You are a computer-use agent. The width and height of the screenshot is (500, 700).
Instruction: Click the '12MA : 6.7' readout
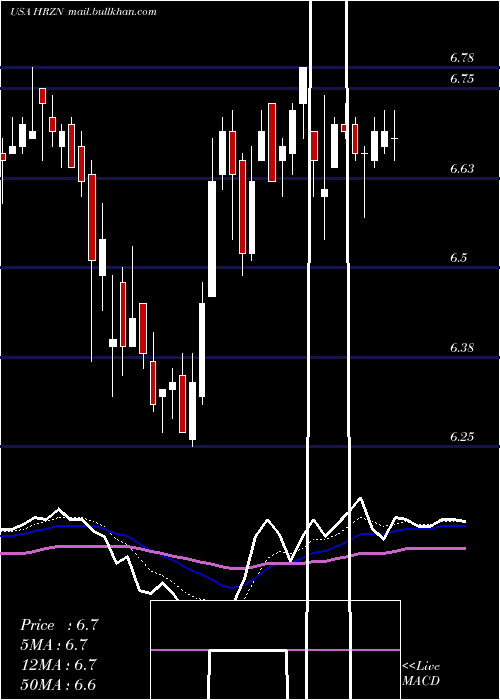tap(58, 664)
